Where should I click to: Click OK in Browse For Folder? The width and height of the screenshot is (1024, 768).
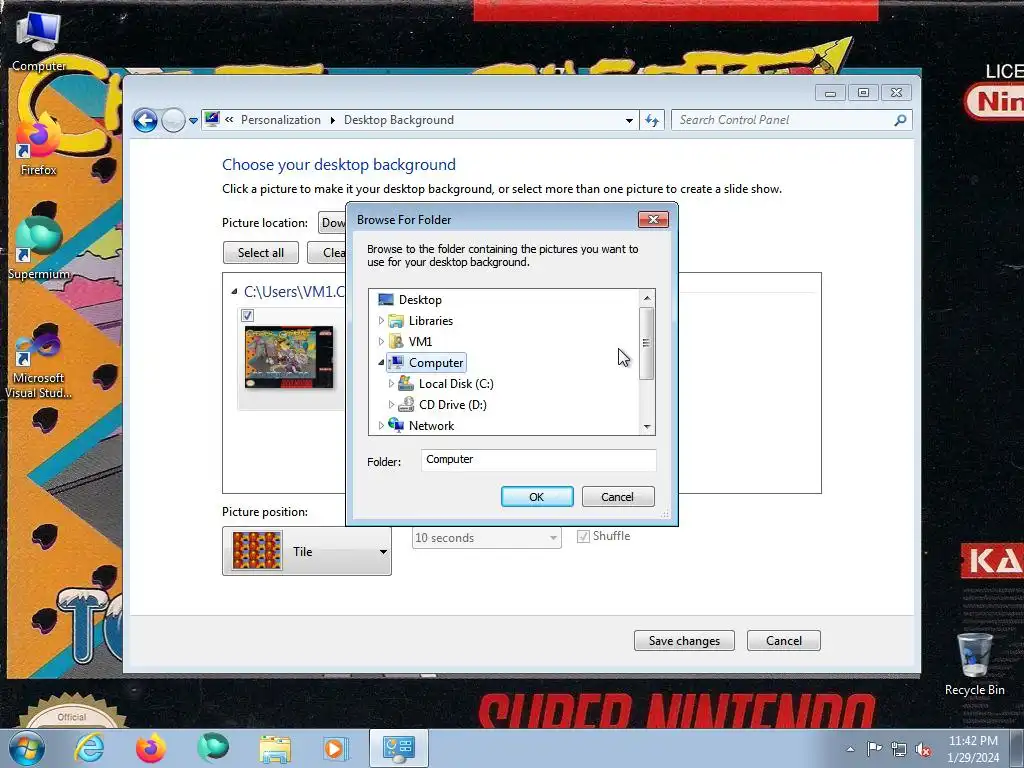click(x=537, y=496)
